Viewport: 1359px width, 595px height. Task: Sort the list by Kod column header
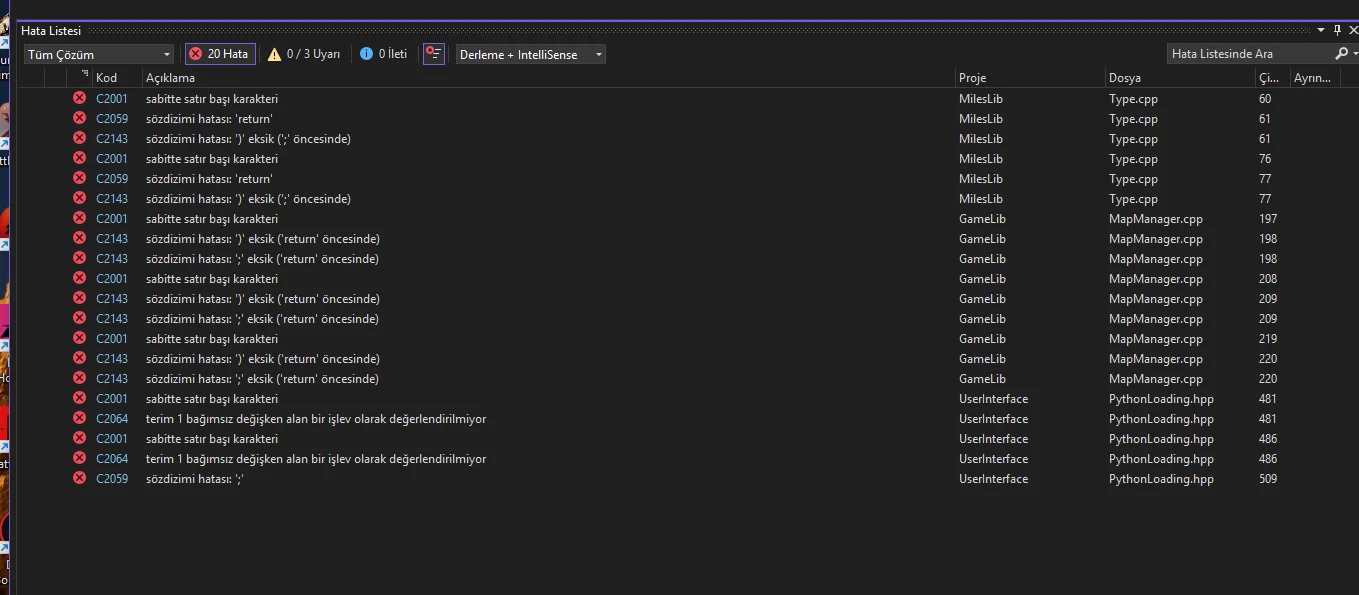pos(107,78)
